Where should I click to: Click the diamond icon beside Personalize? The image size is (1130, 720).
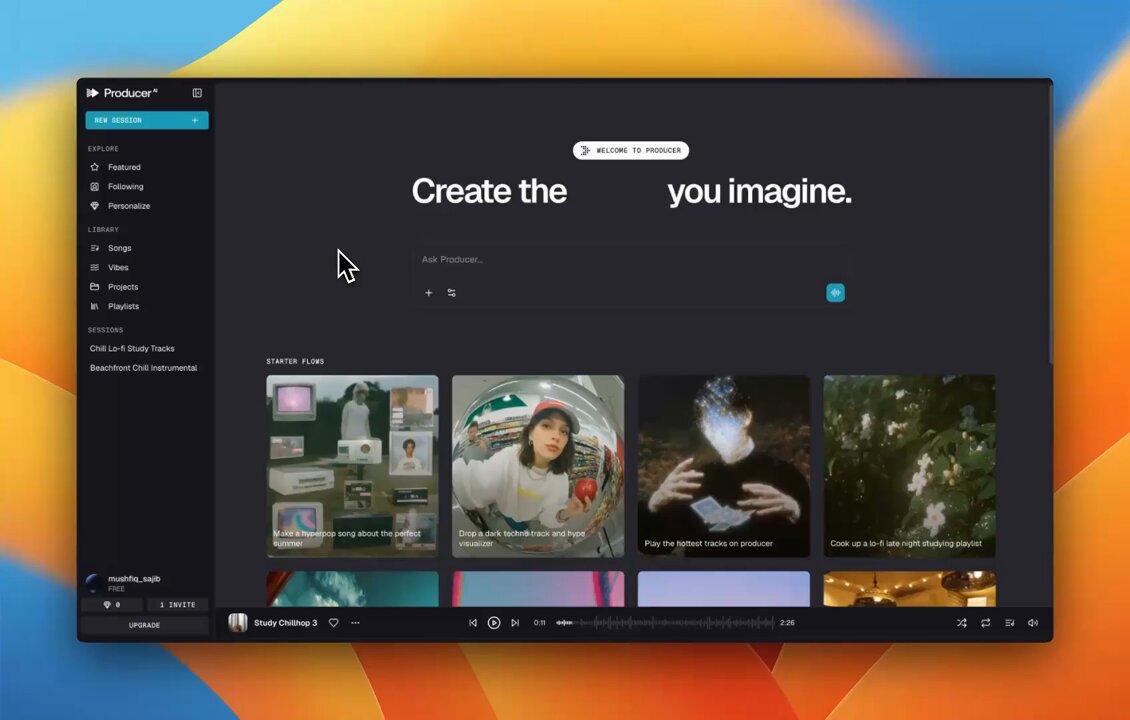point(94,206)
